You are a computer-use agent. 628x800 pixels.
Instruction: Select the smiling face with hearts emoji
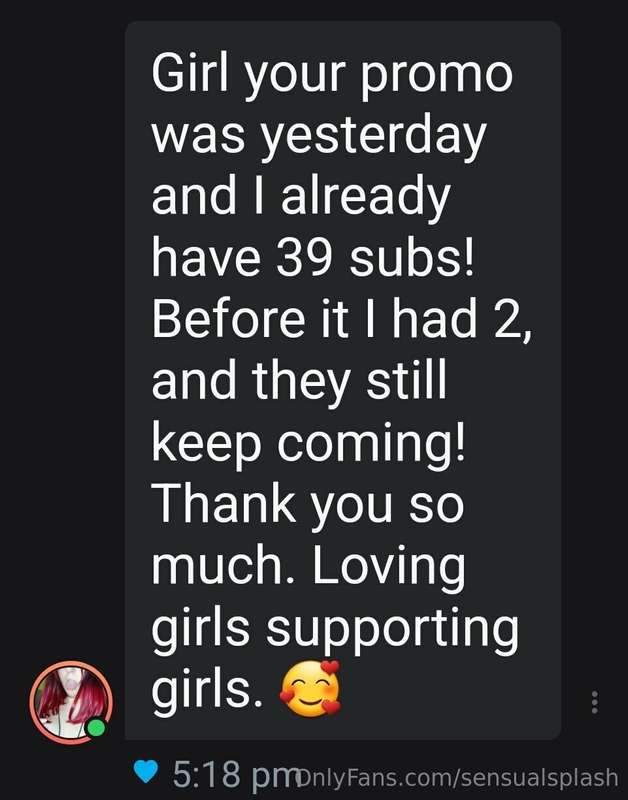(x=310, y=688)
